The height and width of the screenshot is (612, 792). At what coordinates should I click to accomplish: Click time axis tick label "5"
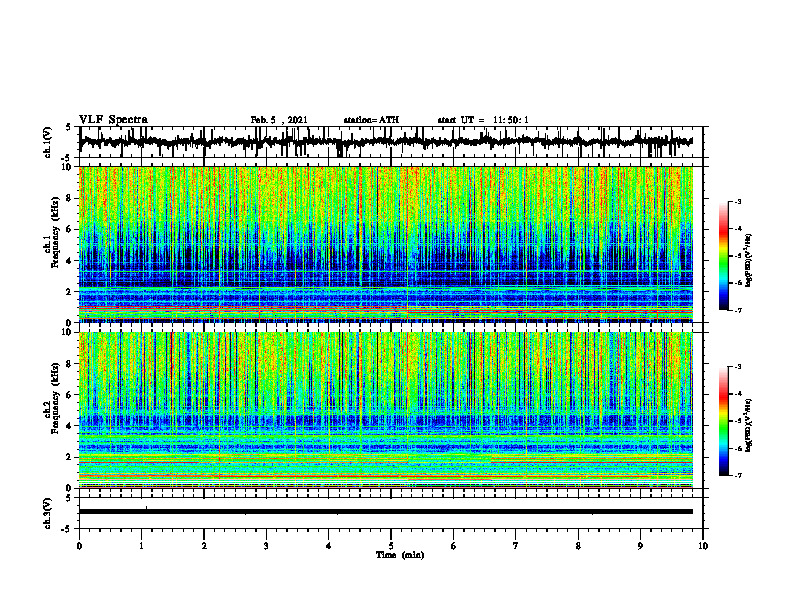(x=391, y=546)
